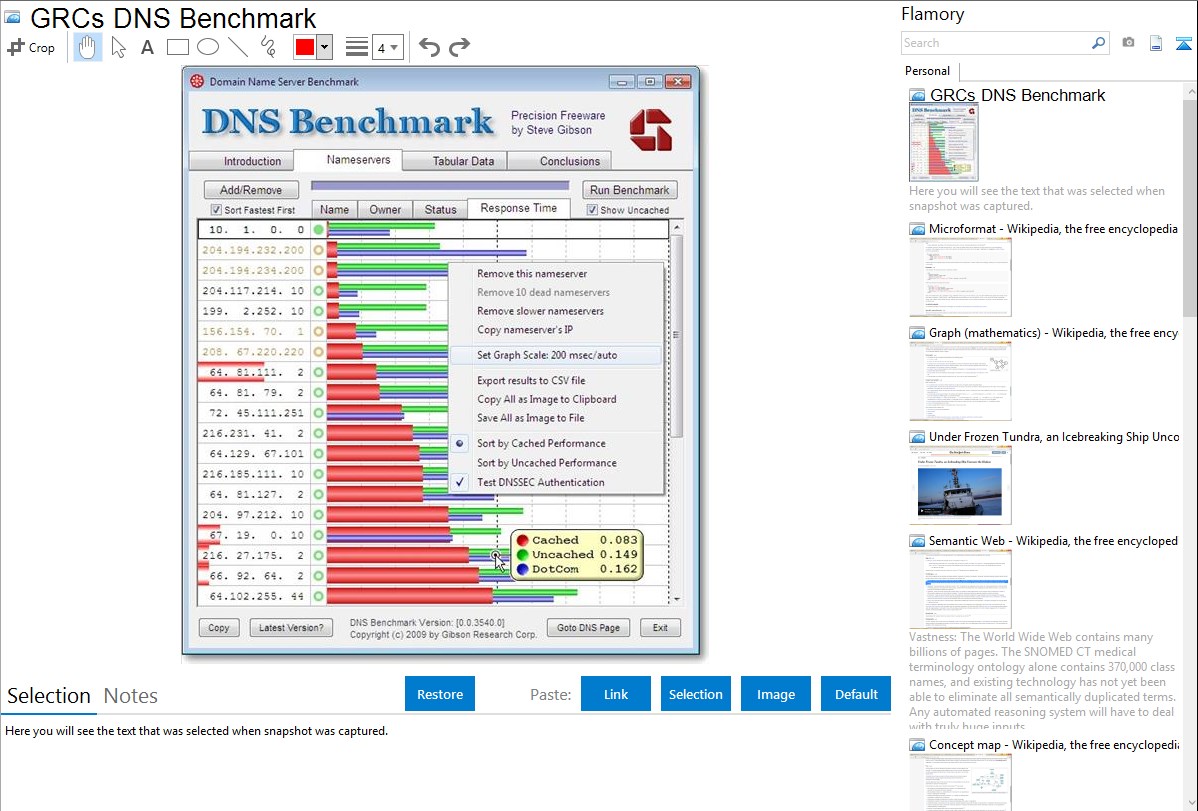Open the Personal tab in Flamory panel
This screenshot has height=811, width=1198.
point(928,71)
